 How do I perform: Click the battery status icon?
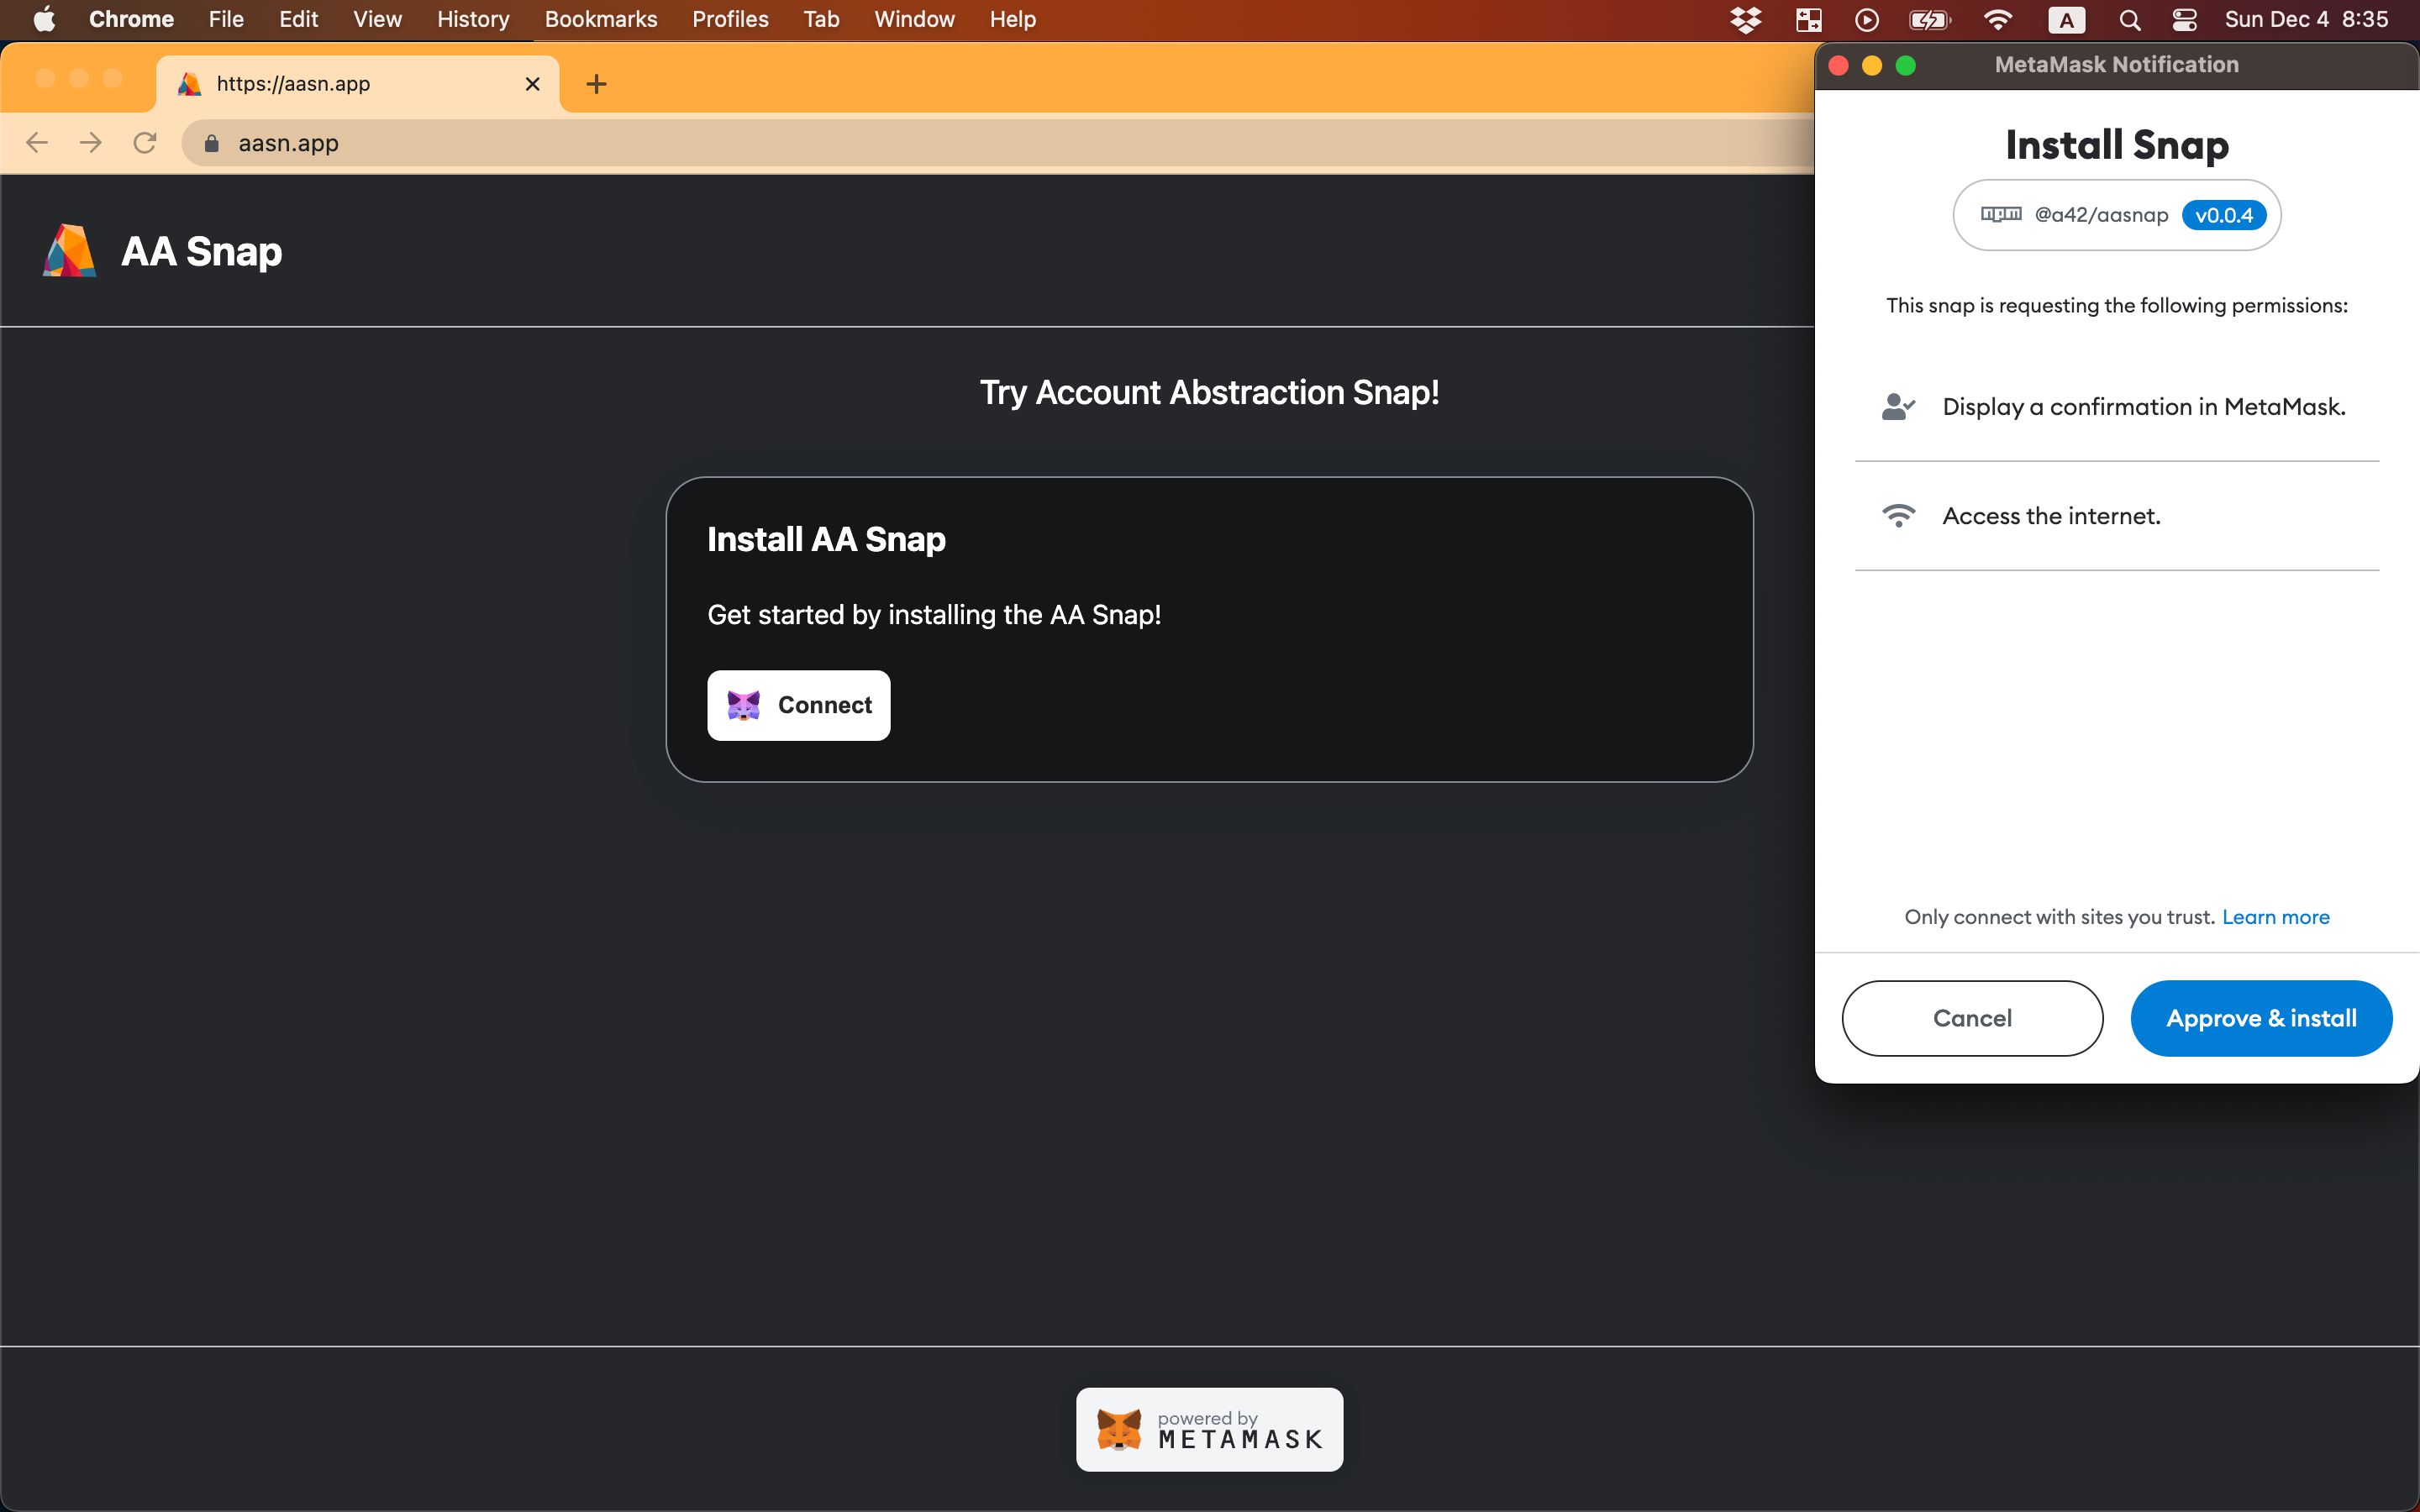[x=1930, y=19]
